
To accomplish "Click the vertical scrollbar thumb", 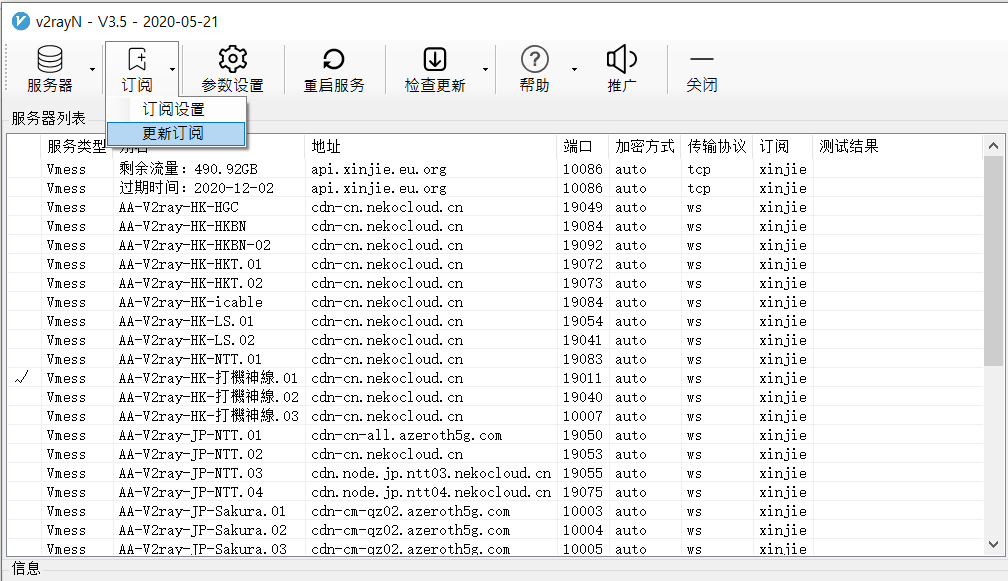I will 993,262.
